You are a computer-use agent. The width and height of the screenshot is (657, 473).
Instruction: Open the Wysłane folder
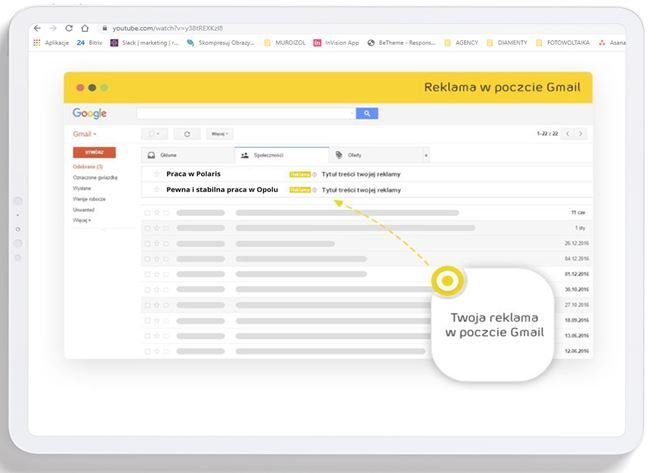point(82,189)
